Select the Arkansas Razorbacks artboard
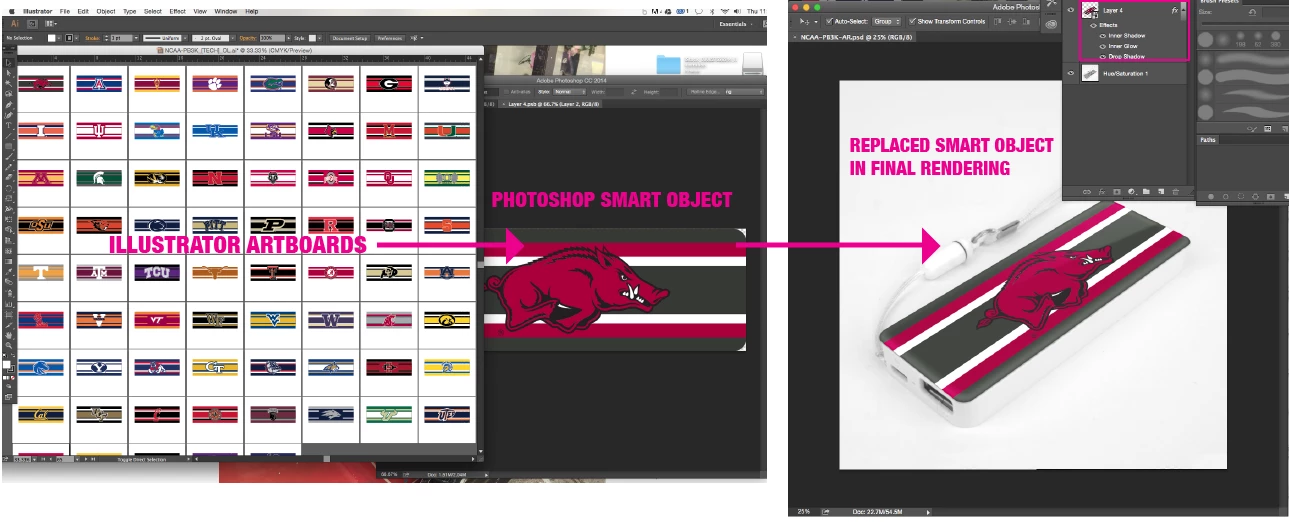 [x=41, y=85]
